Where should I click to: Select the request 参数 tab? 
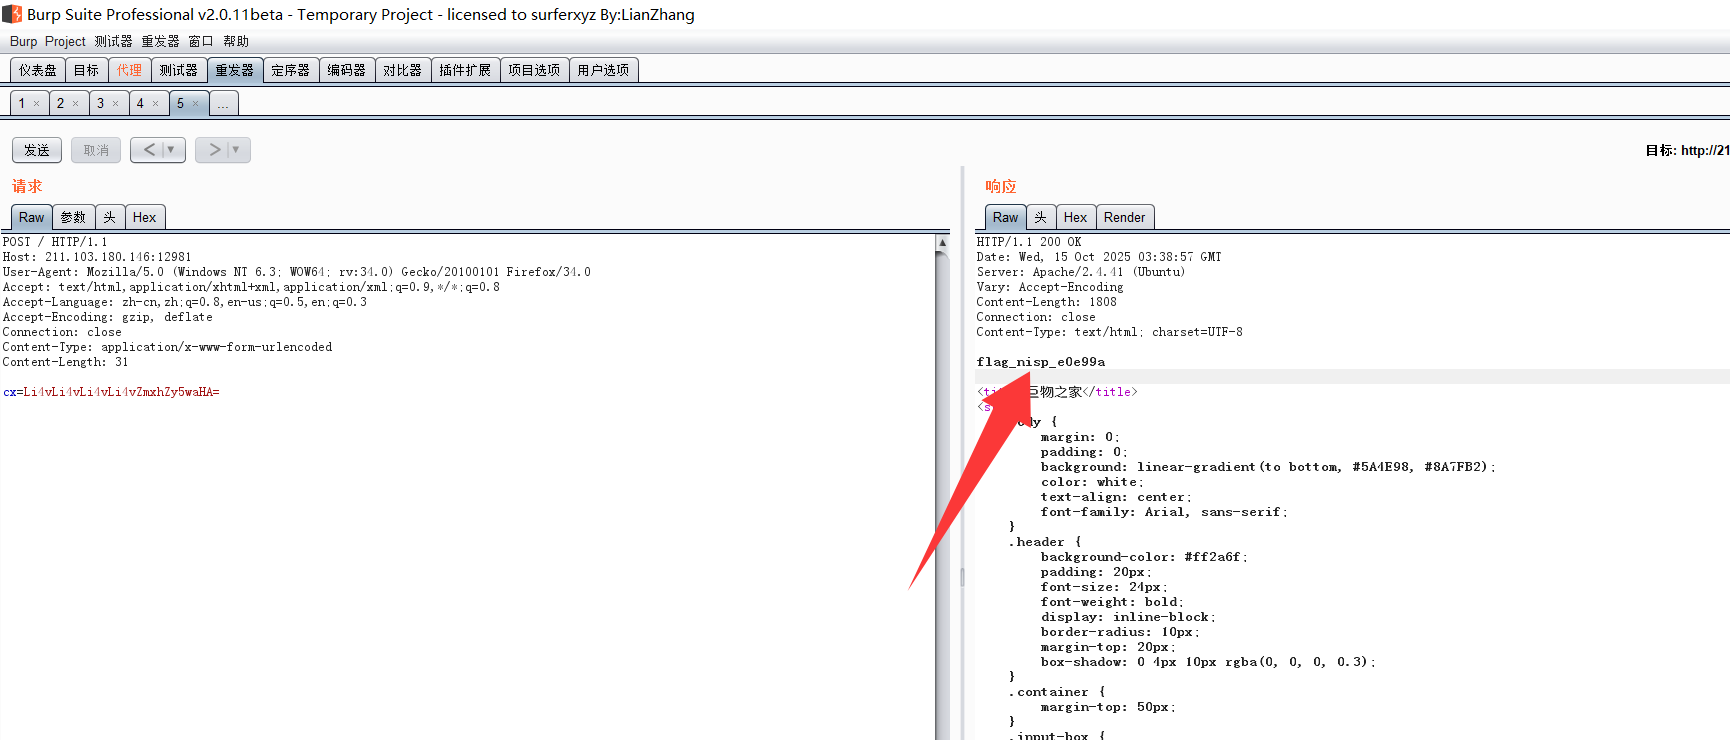(73, 217)
